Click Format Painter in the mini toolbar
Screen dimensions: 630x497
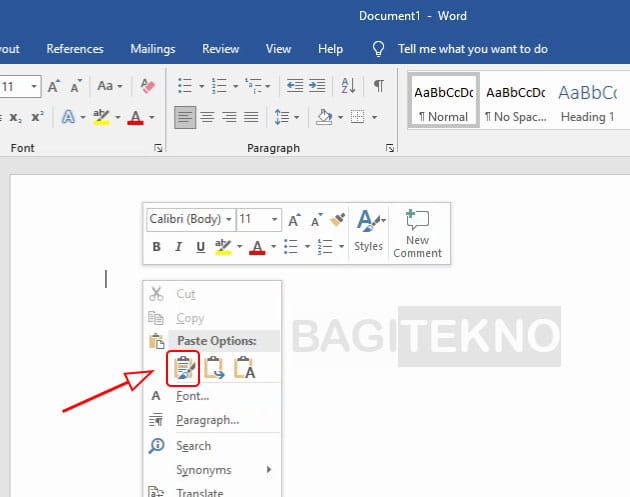tap(338, 219)
